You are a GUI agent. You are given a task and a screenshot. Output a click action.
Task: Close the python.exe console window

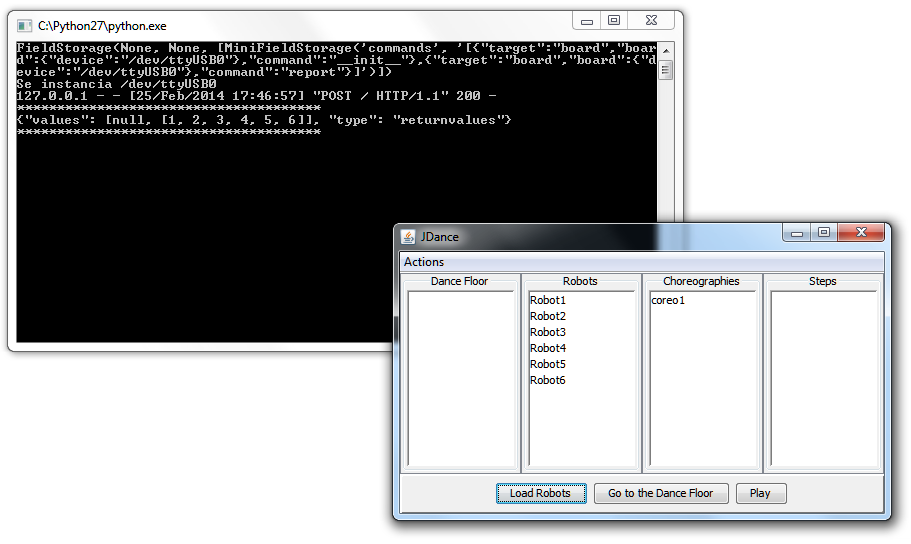tap(651, 20)
